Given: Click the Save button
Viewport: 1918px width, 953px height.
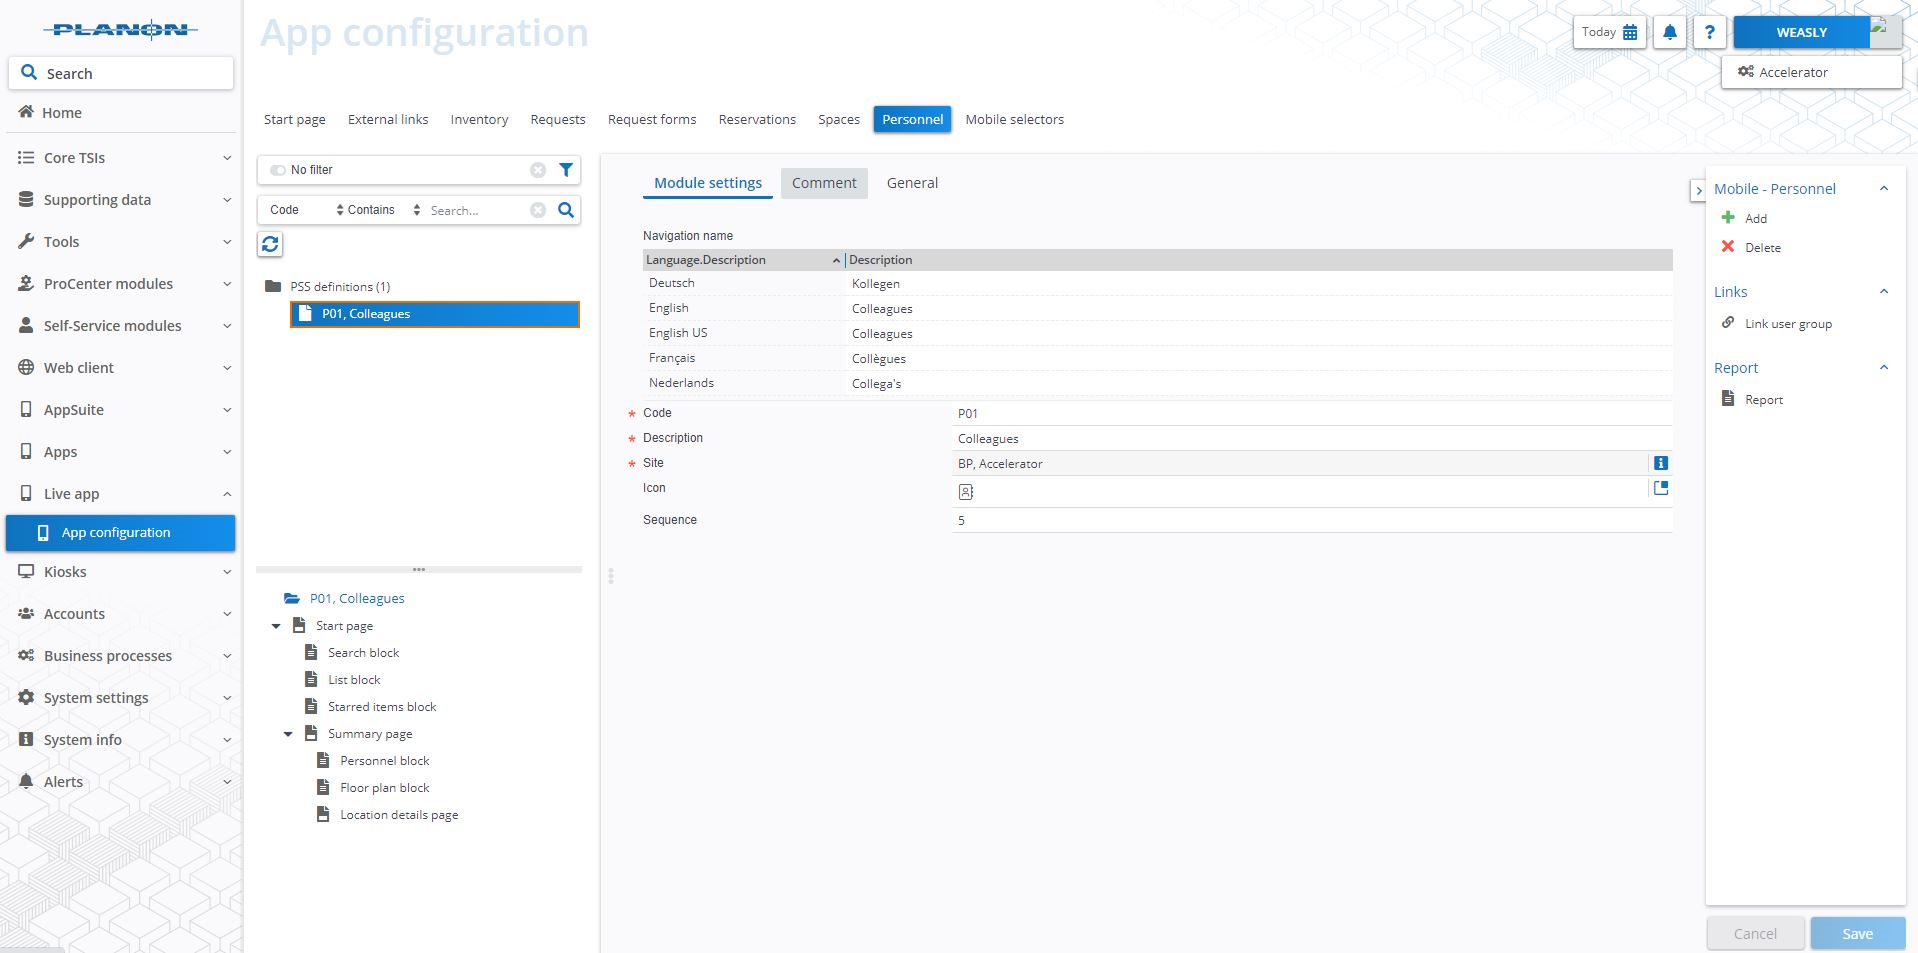Looking at the screenshot, I should pos(1857,932).
